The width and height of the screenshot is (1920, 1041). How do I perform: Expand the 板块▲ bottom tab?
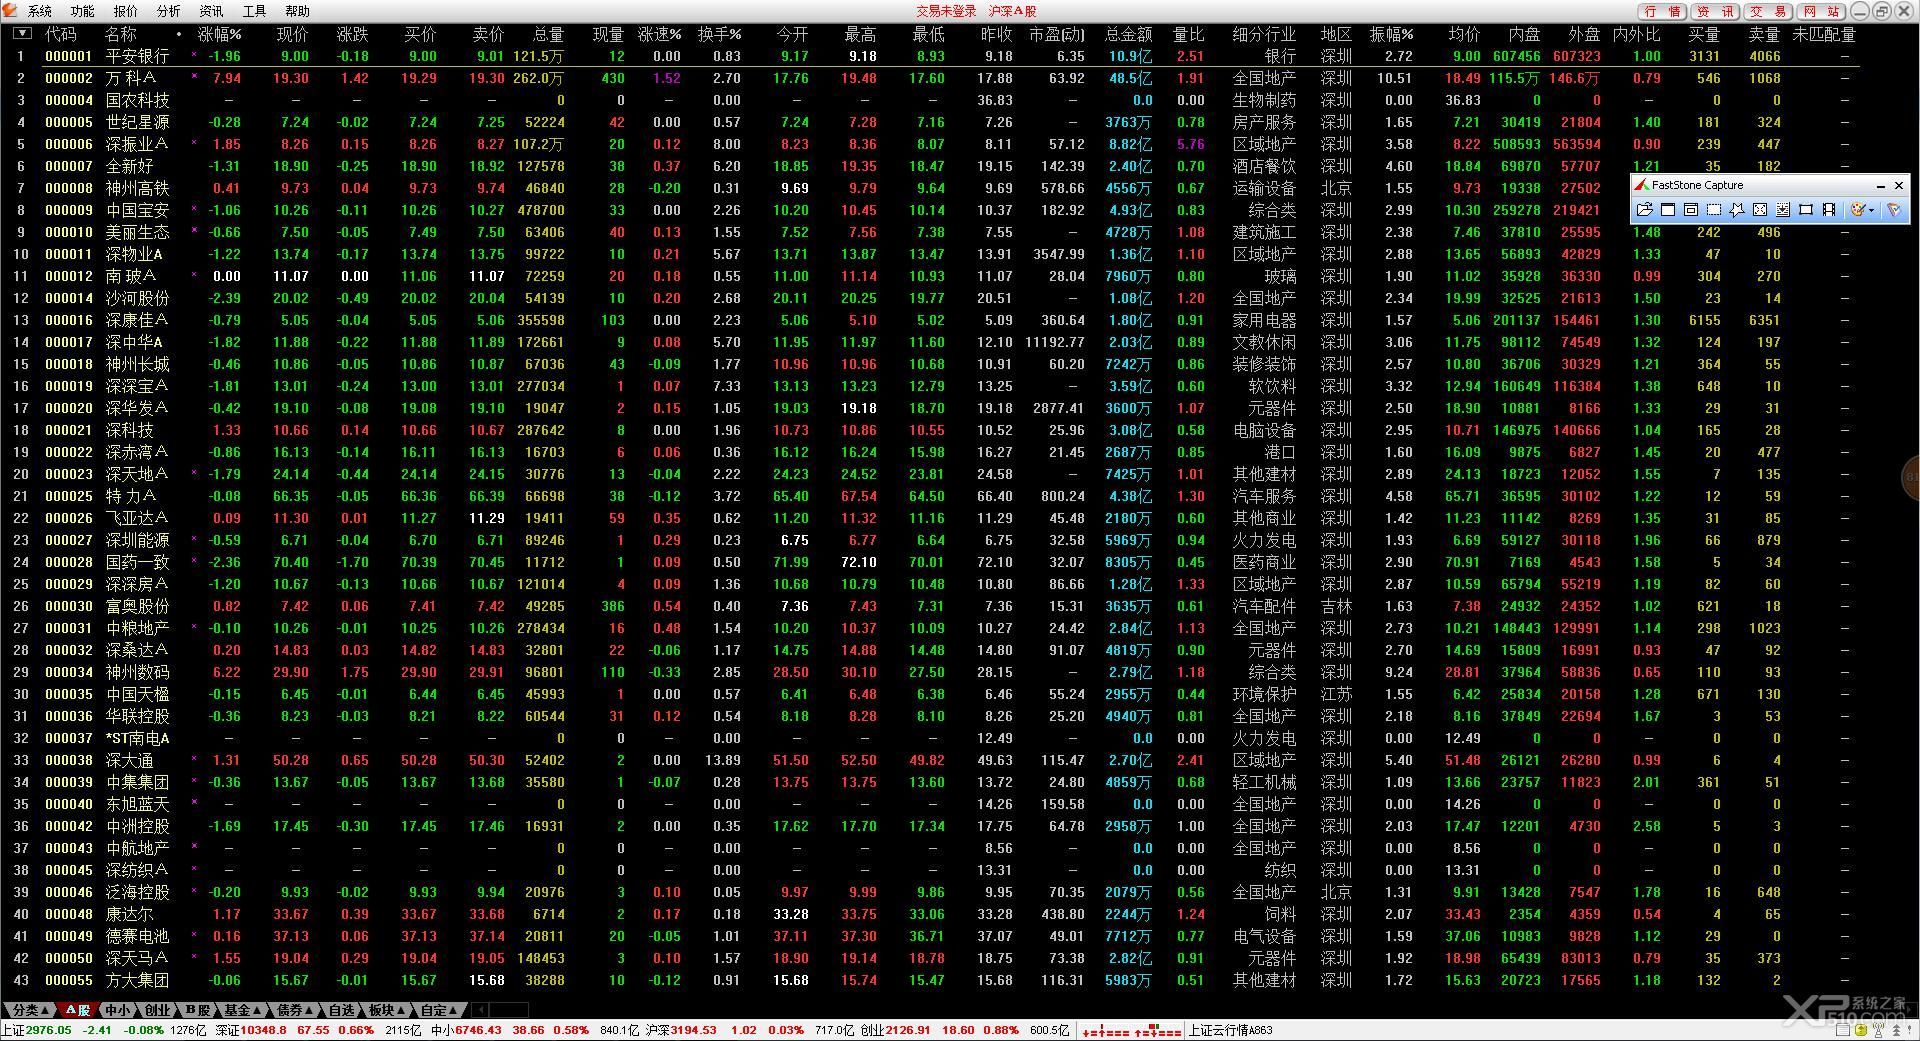pyautogui.click(x=387, y=1010)
